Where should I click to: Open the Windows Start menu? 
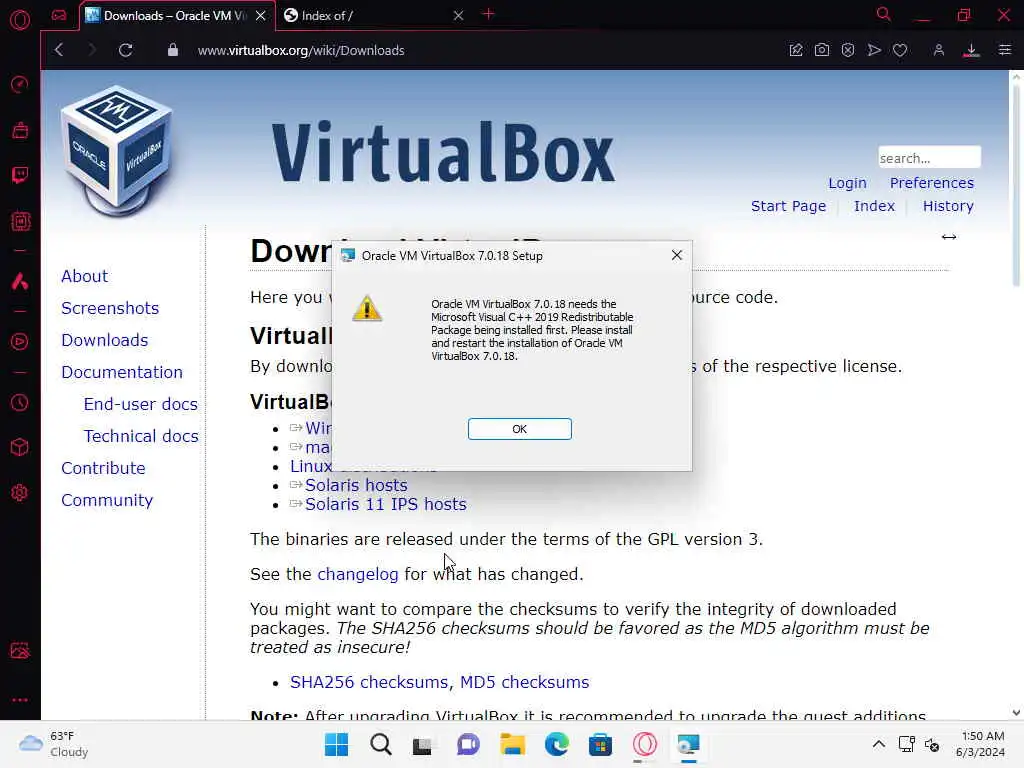(x=336, y=744)
